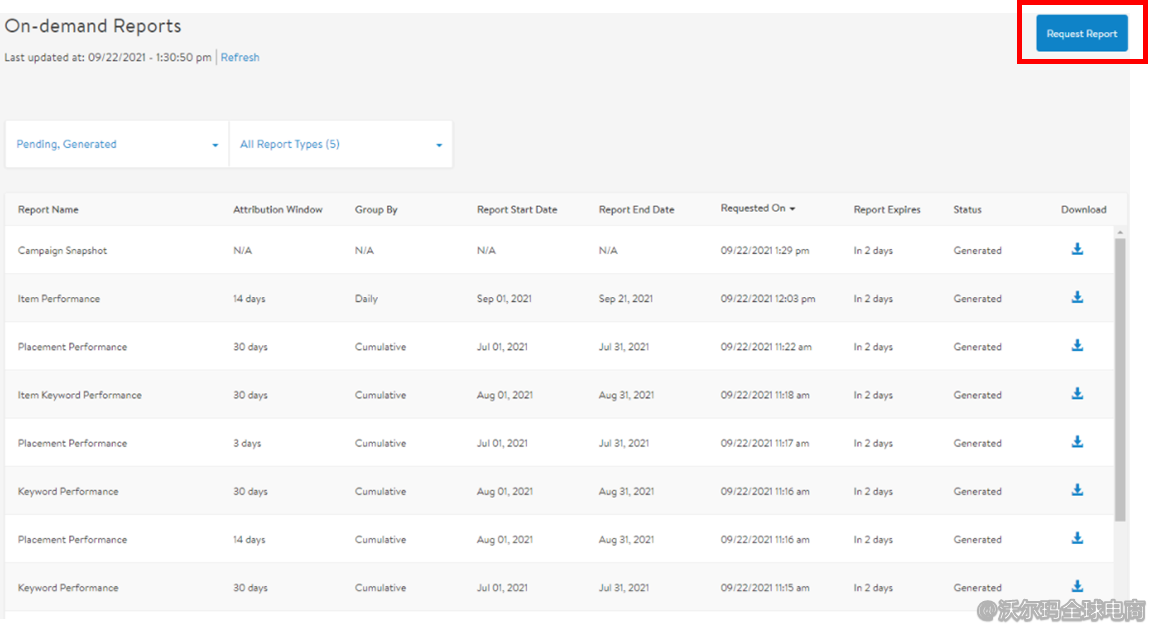Click the Report Expires column header
The width and height of the screenshot is (1160, 630).
click(887, 210)
